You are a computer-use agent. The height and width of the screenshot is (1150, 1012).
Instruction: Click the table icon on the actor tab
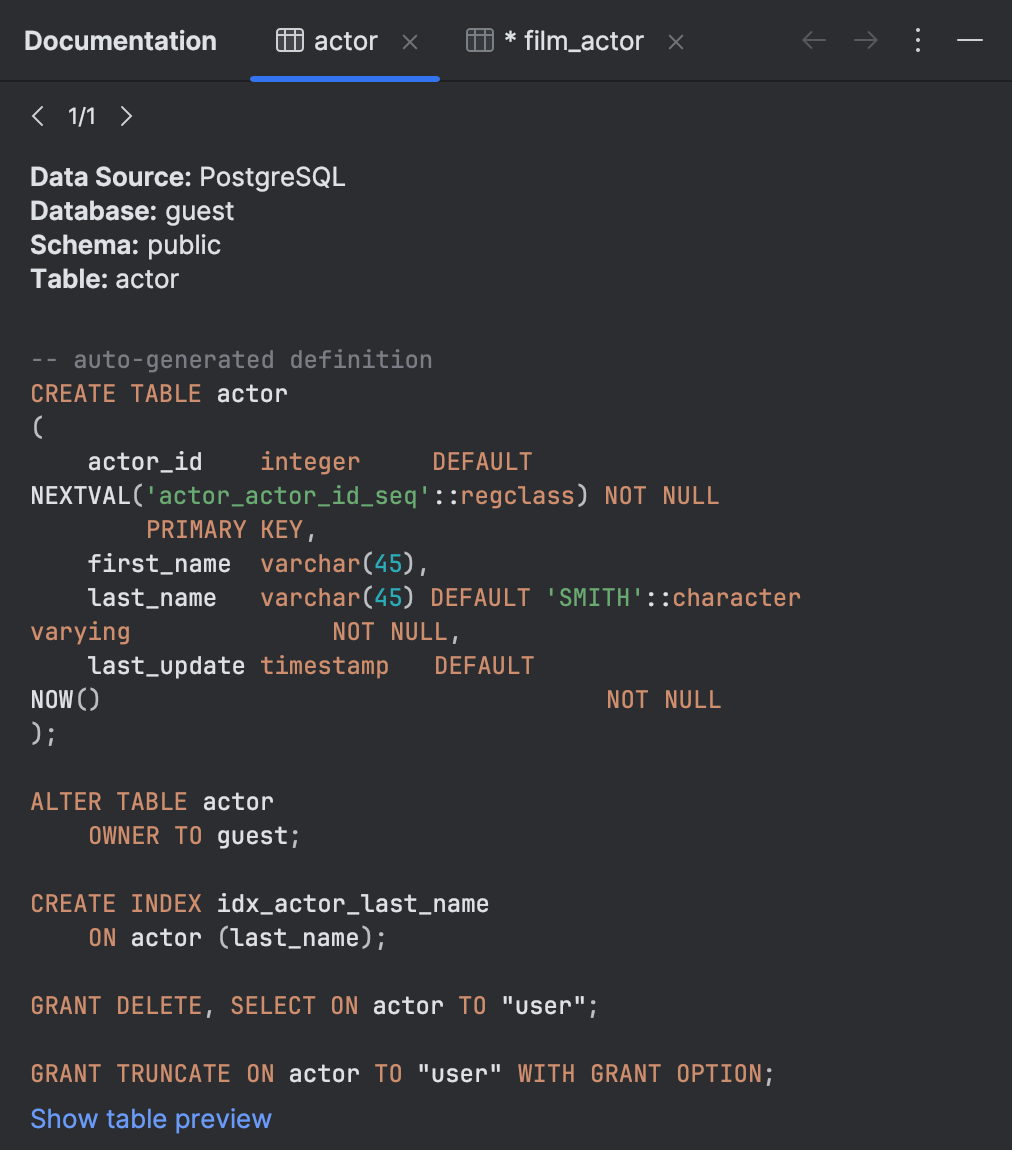pyautogui.click(x=289, y=40)
